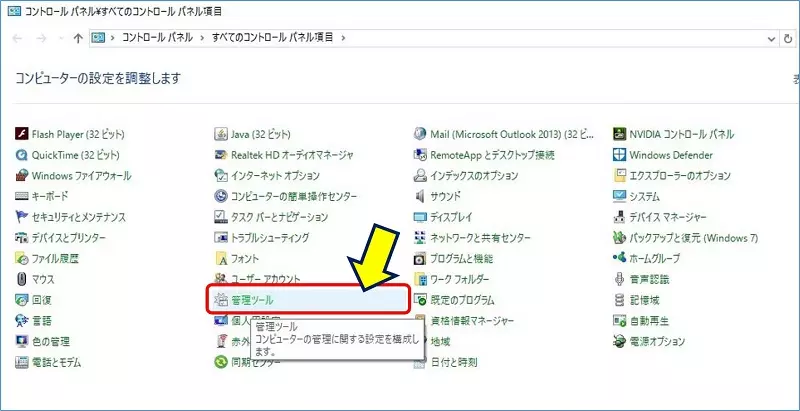This screenshot has height=411, width=800.
Task: Open インデックスのオプション link
Action: point(474,176)
